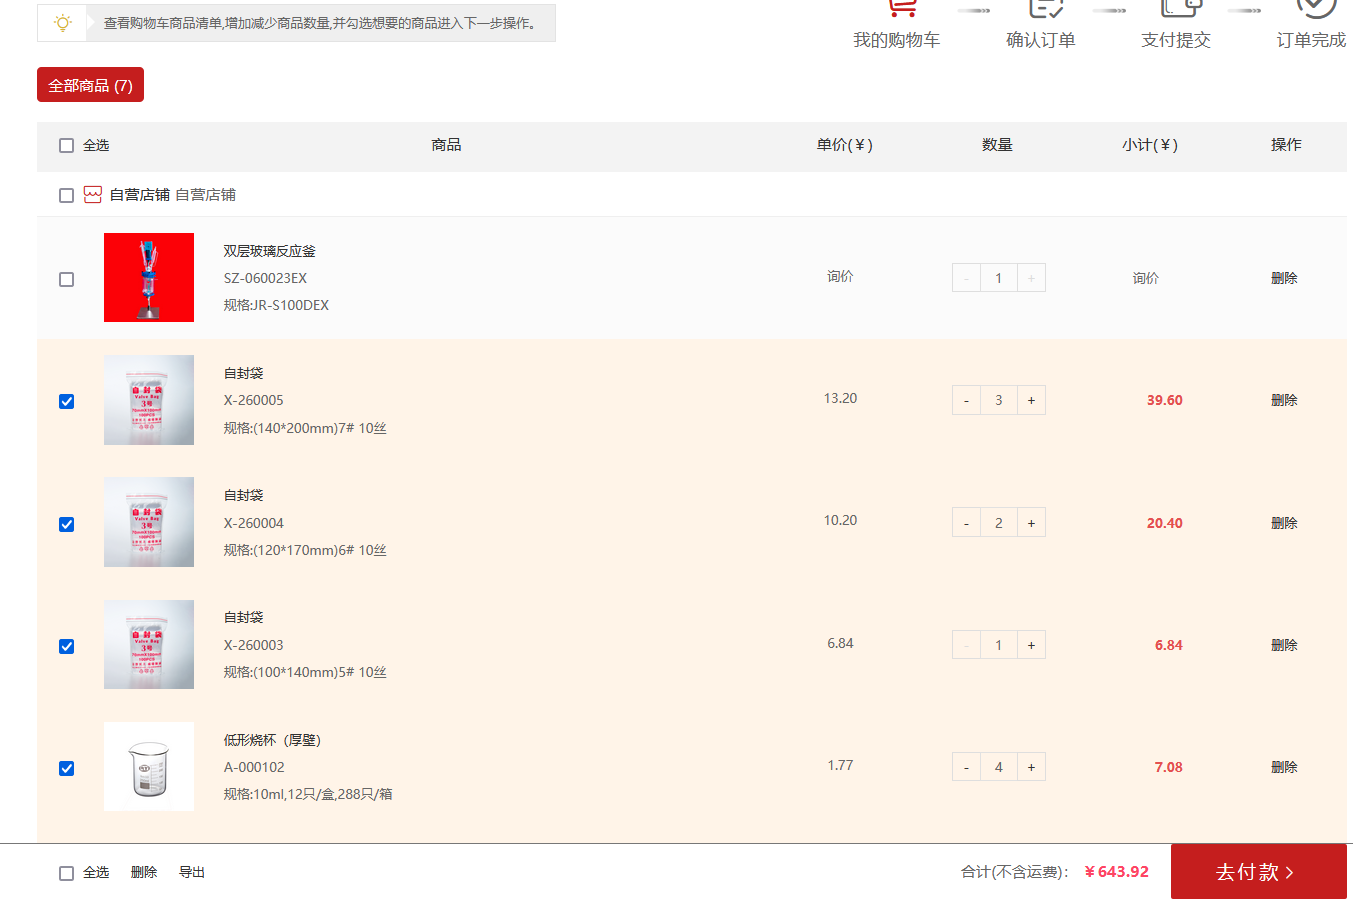Select the 全部商品 (7) tab
The image size is (1353, 902).
pos(90,85)
